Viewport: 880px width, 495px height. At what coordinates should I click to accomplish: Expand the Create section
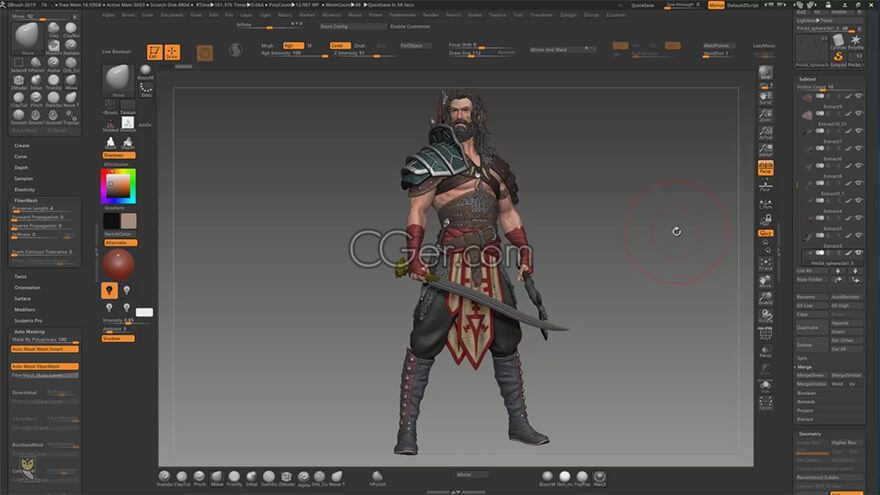pos(22,145)
